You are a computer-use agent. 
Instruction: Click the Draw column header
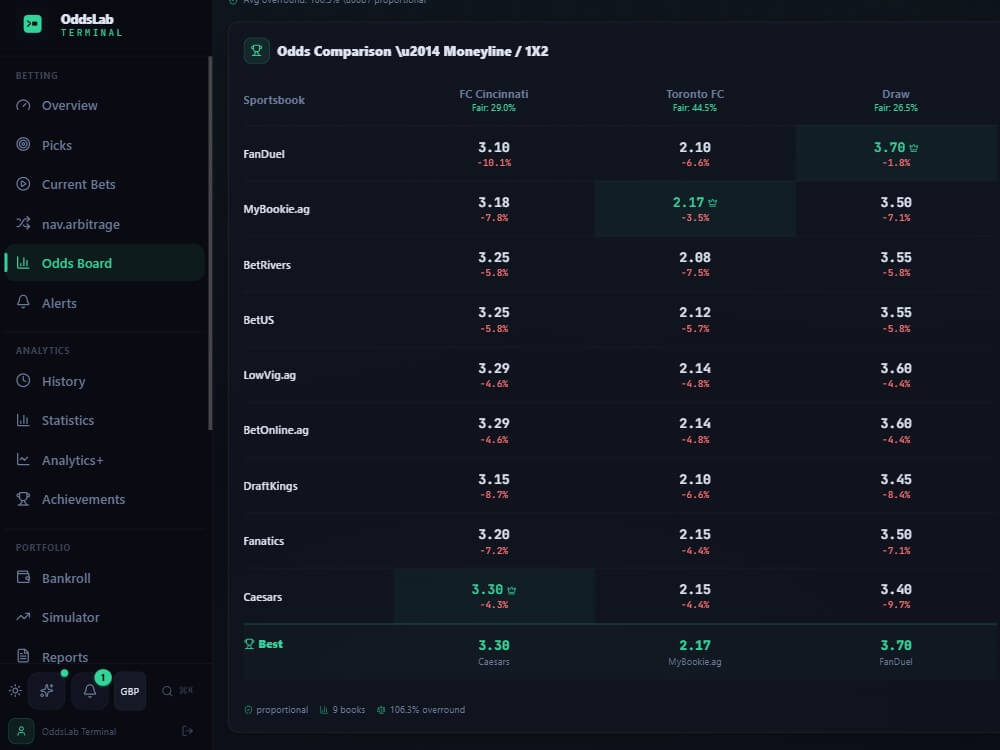point(895,100)
